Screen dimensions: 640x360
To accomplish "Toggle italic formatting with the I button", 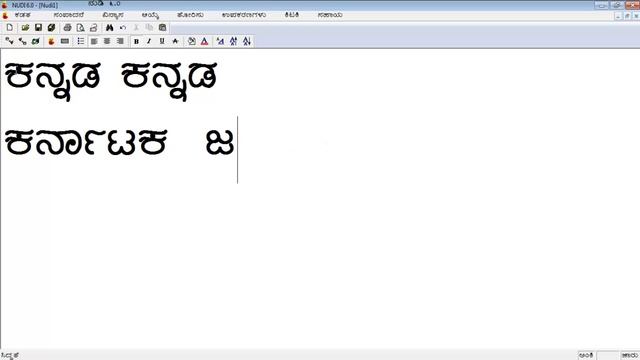I will point(149,41).
